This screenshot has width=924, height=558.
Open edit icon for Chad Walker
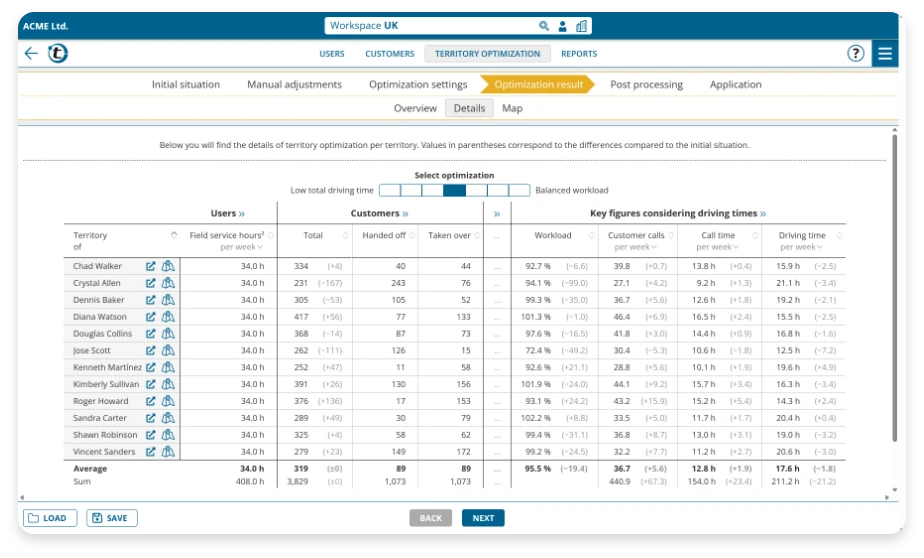[151, 266]
